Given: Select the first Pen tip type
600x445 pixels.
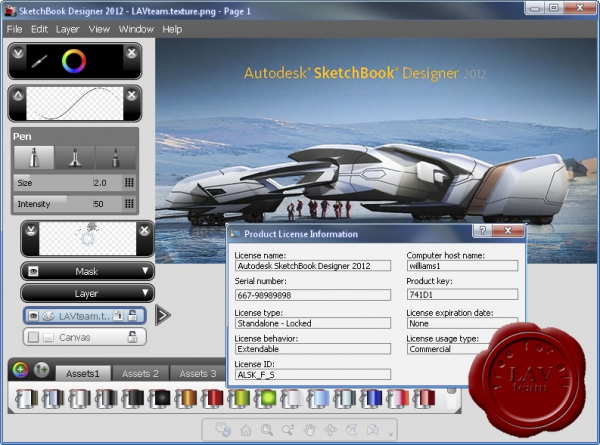Looking at the screenshot, I should [34, 157].
